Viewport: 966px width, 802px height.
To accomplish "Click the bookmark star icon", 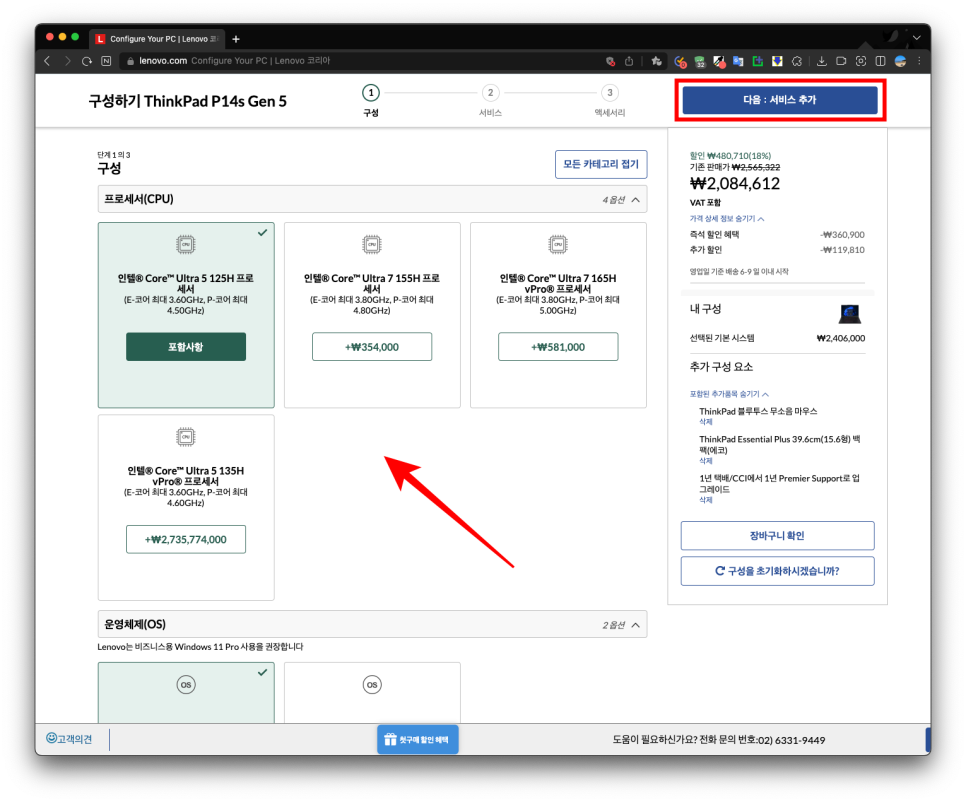I will (x=657, y=61).
